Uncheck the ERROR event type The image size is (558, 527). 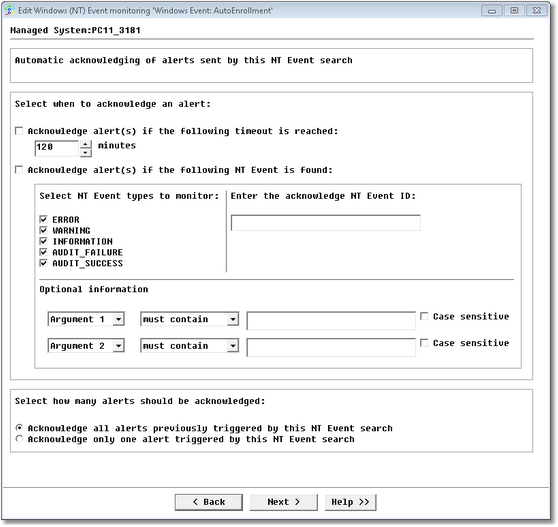(x=43, y=219)
